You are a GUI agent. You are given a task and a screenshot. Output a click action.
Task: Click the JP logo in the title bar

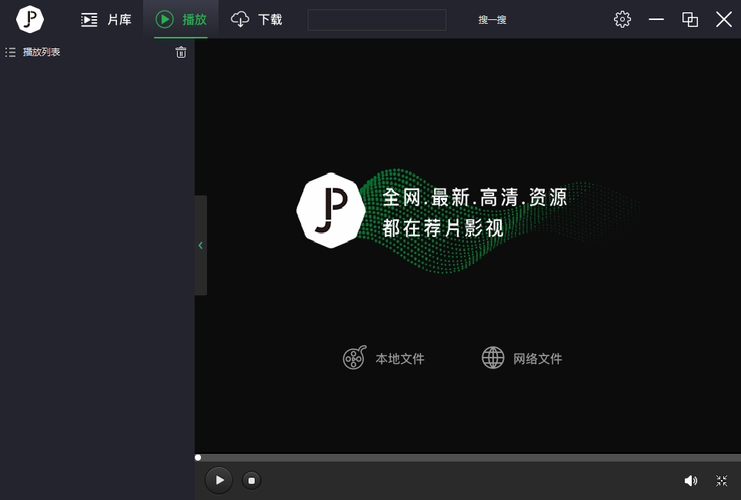tap(30, 19)
